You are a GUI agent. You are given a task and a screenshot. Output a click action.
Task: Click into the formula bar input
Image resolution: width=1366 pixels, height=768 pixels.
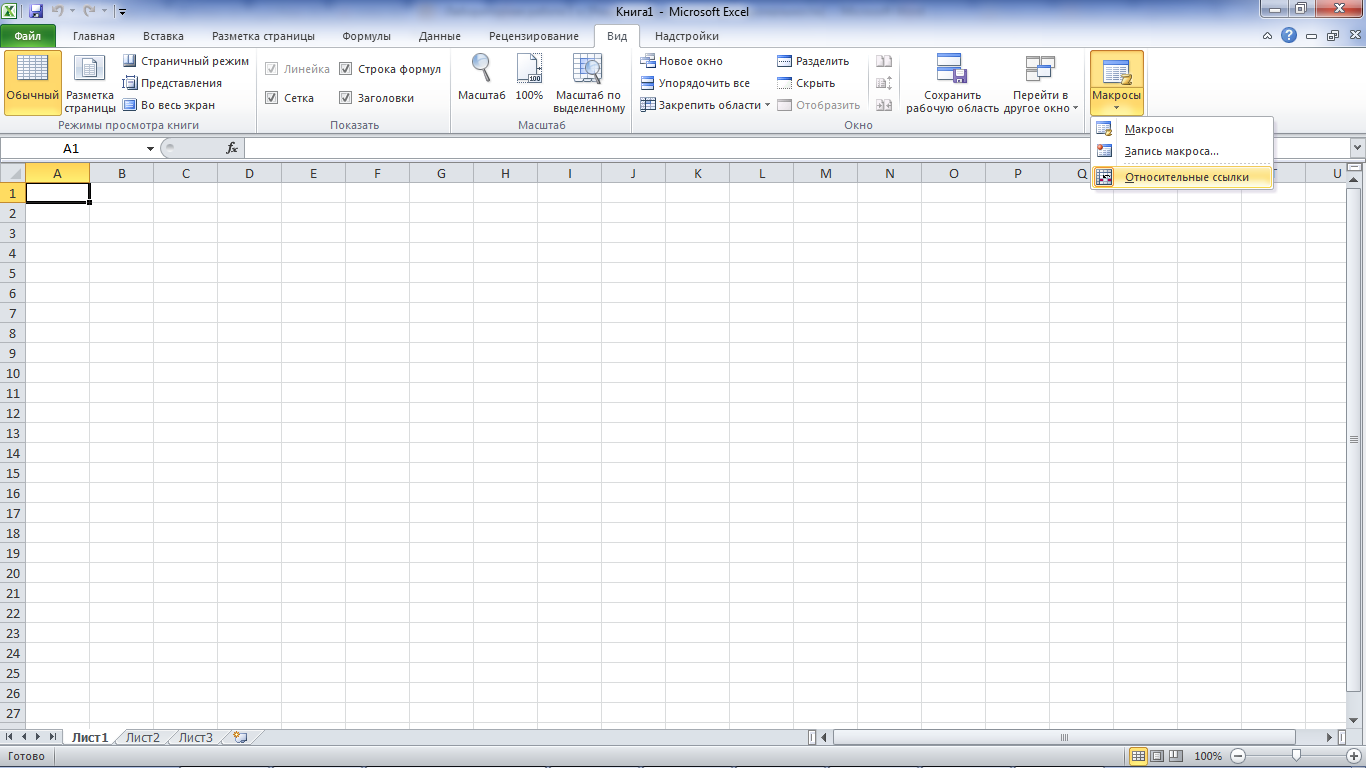point(795,148)
